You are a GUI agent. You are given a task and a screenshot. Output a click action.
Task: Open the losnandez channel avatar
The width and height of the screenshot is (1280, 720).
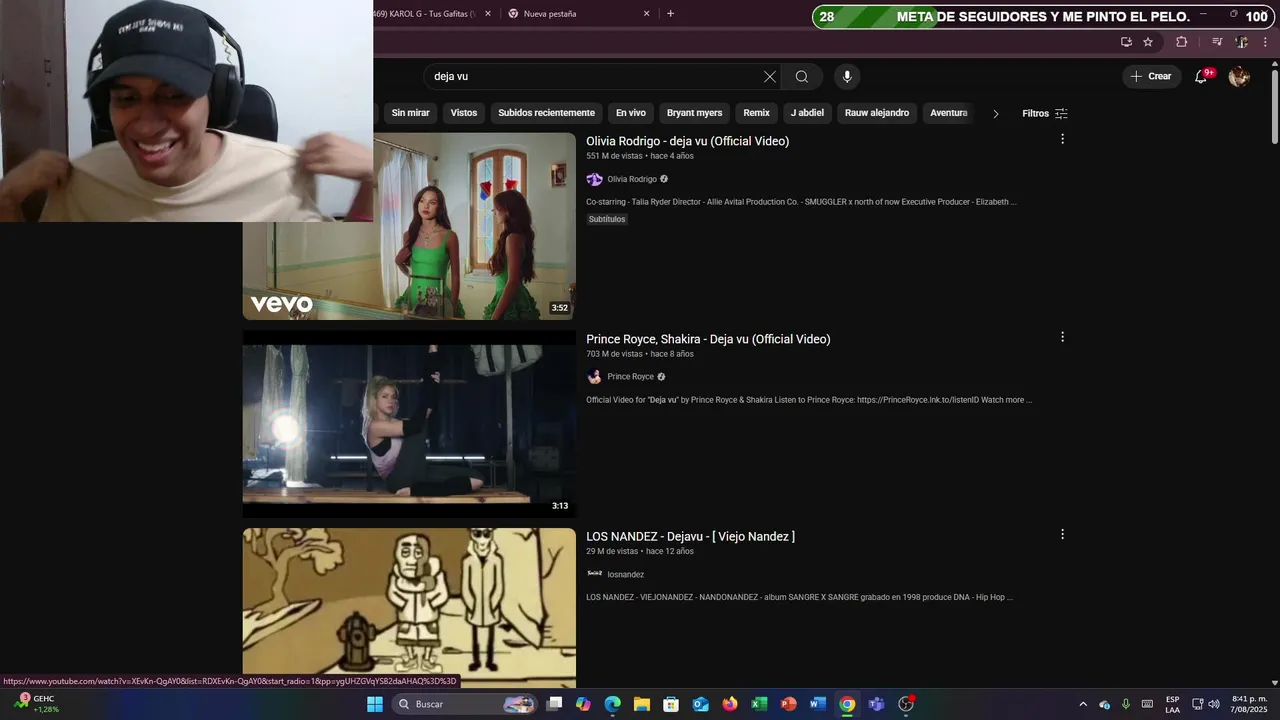coord(594,574)
